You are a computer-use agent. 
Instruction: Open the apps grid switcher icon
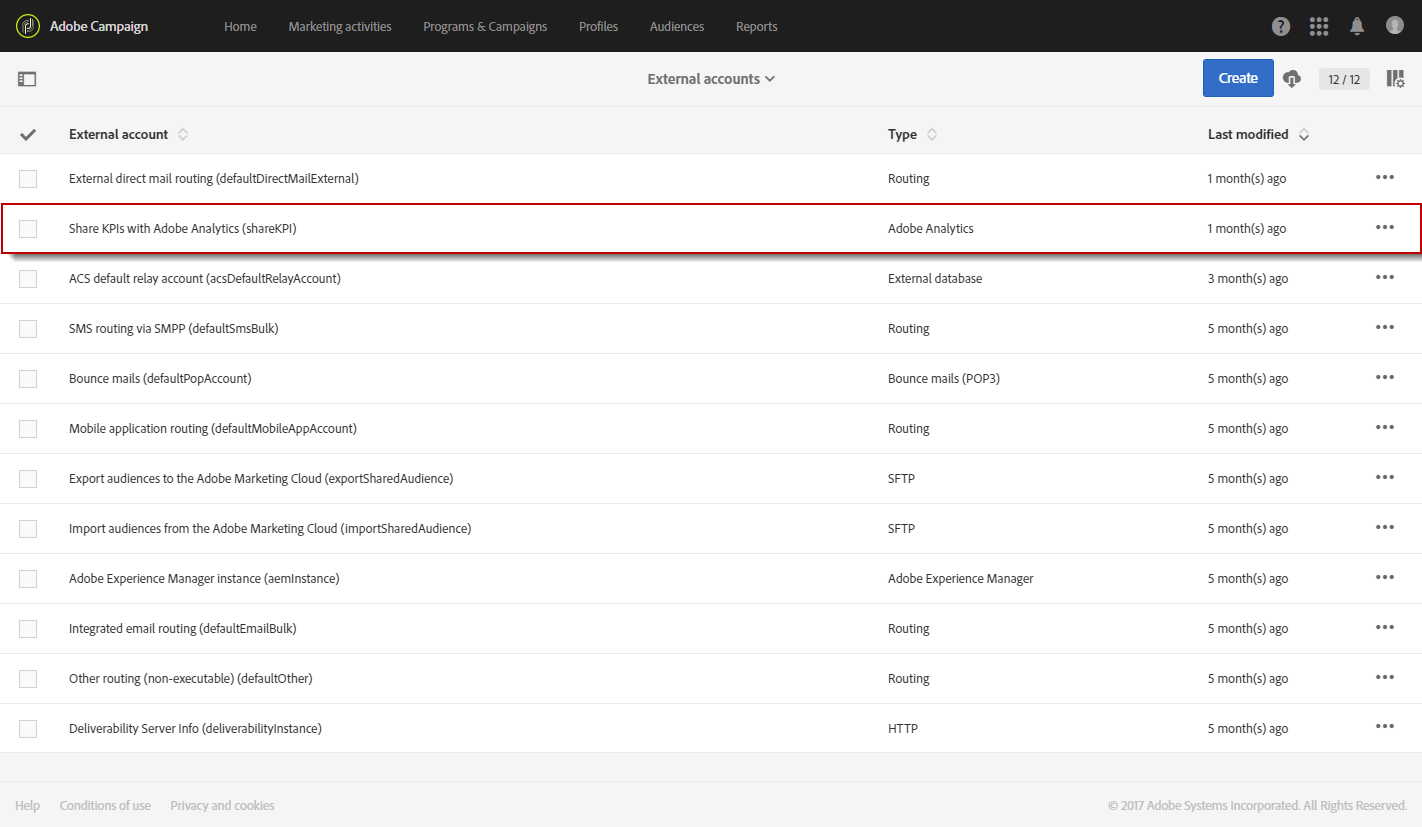click(x=1319, y=26)
